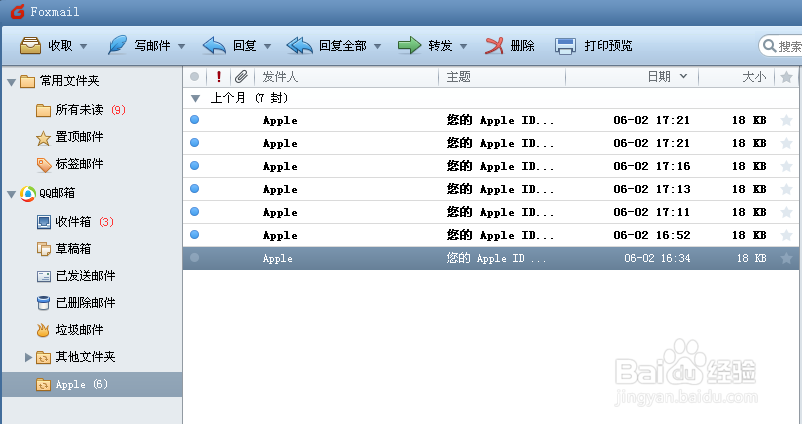This screenshot has width=802, height=424.
Task: Open the 转发 dropdown arrow
Action: [x=463, y=46]
